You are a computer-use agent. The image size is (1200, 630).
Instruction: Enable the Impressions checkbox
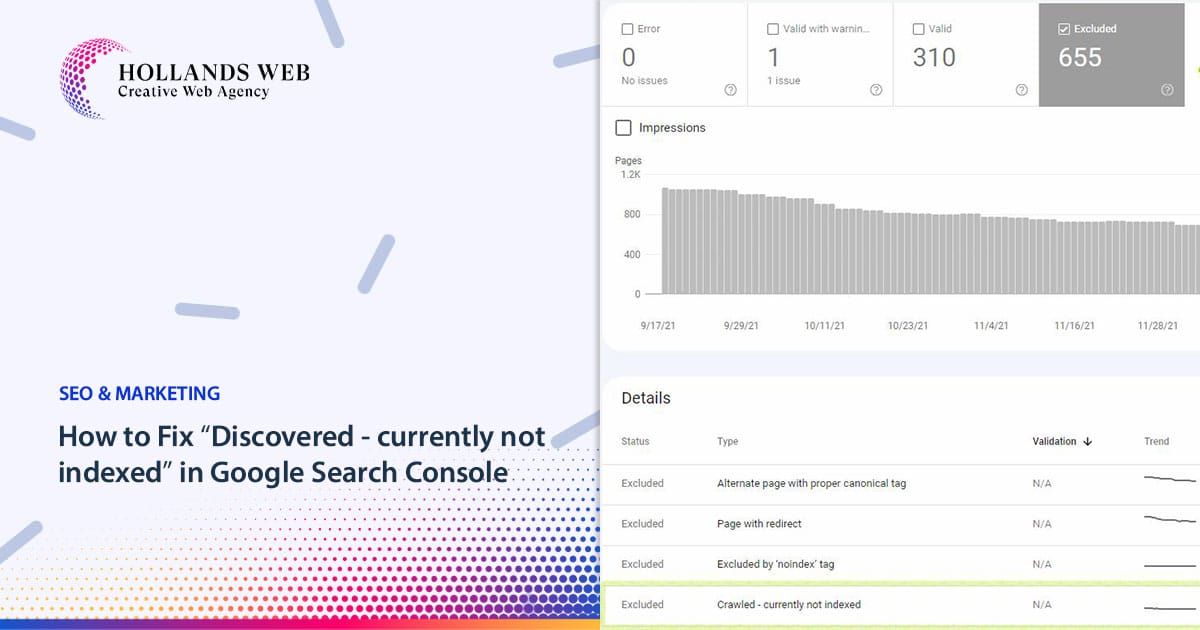(624, 128)
